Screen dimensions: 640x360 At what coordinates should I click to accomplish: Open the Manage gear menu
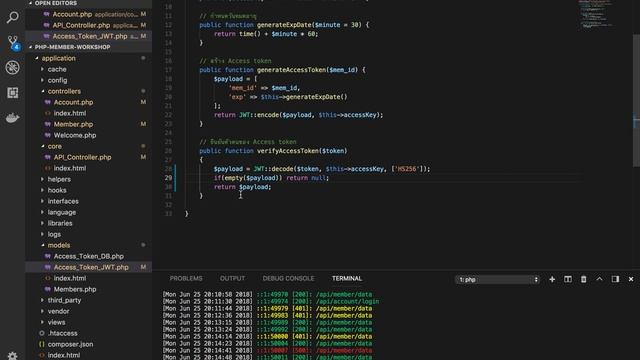click(x=12, y=356)
